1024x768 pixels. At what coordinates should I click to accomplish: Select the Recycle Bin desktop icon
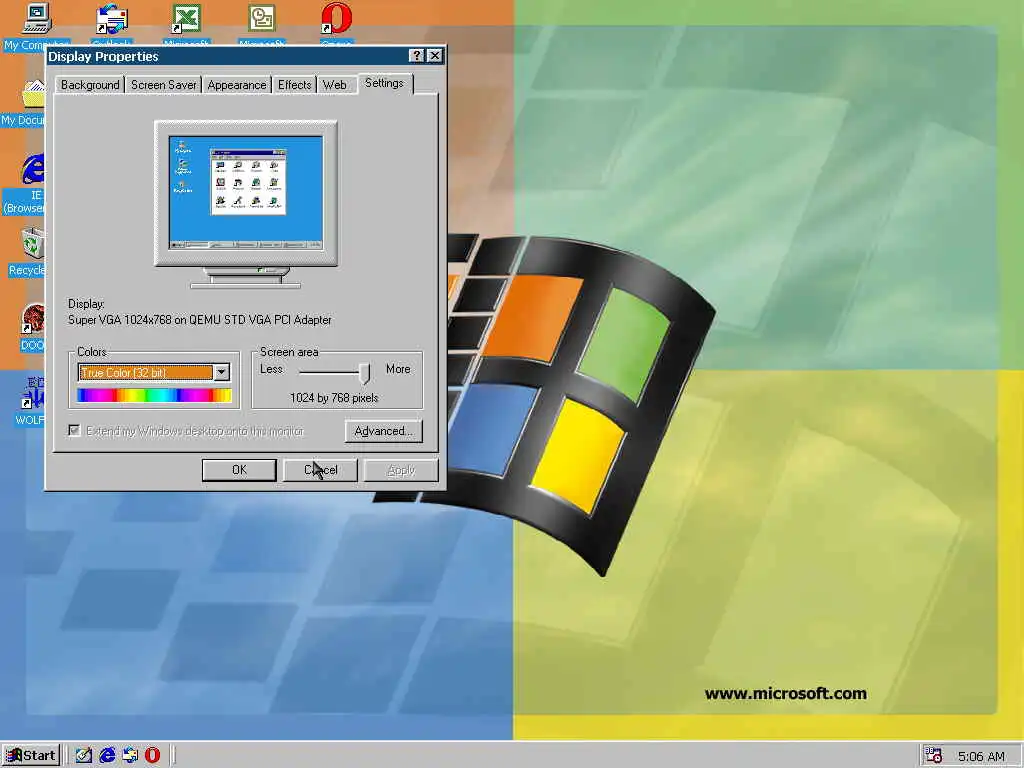33,244
